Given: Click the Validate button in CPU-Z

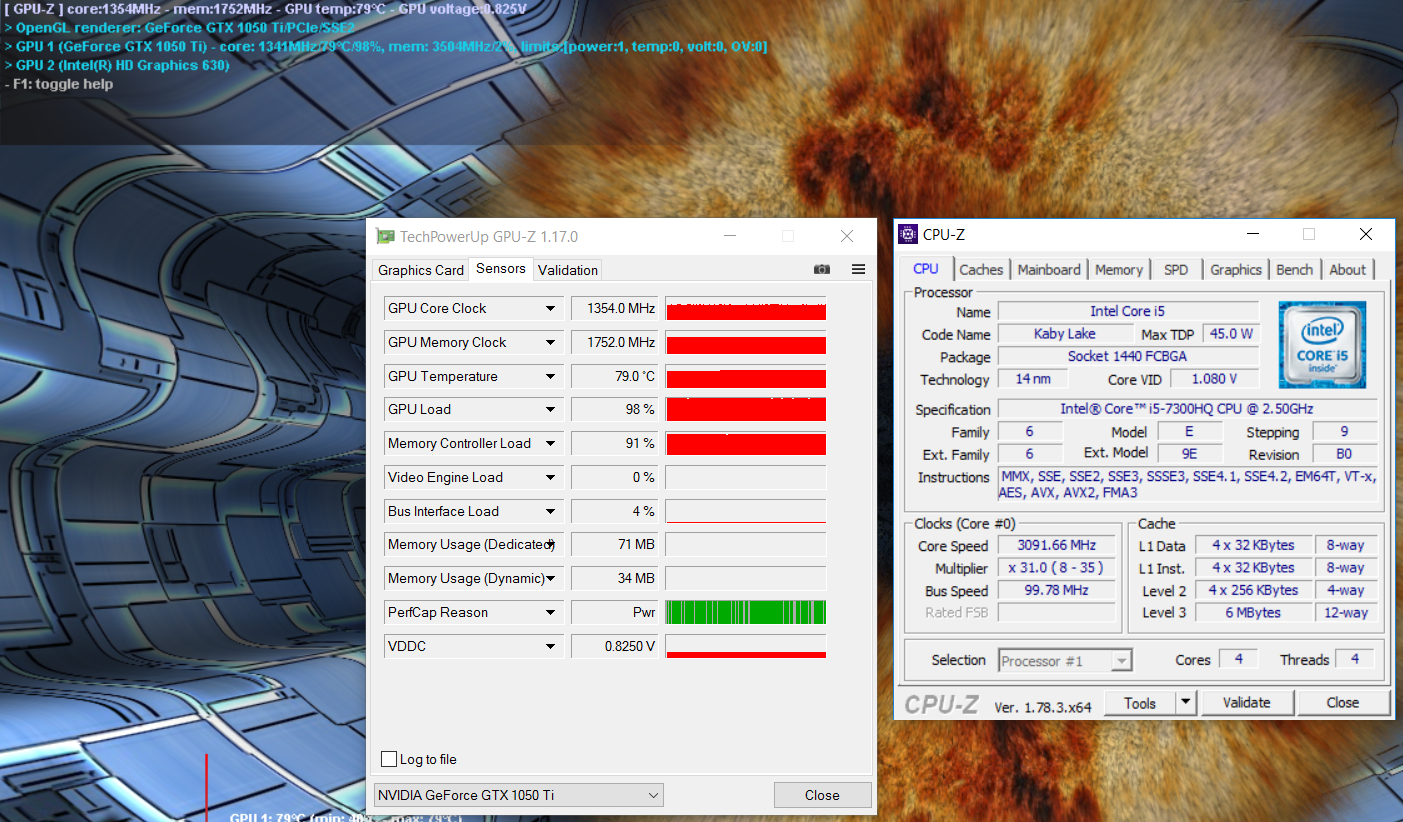Looking at the screenshot, I should [1246, 703].
